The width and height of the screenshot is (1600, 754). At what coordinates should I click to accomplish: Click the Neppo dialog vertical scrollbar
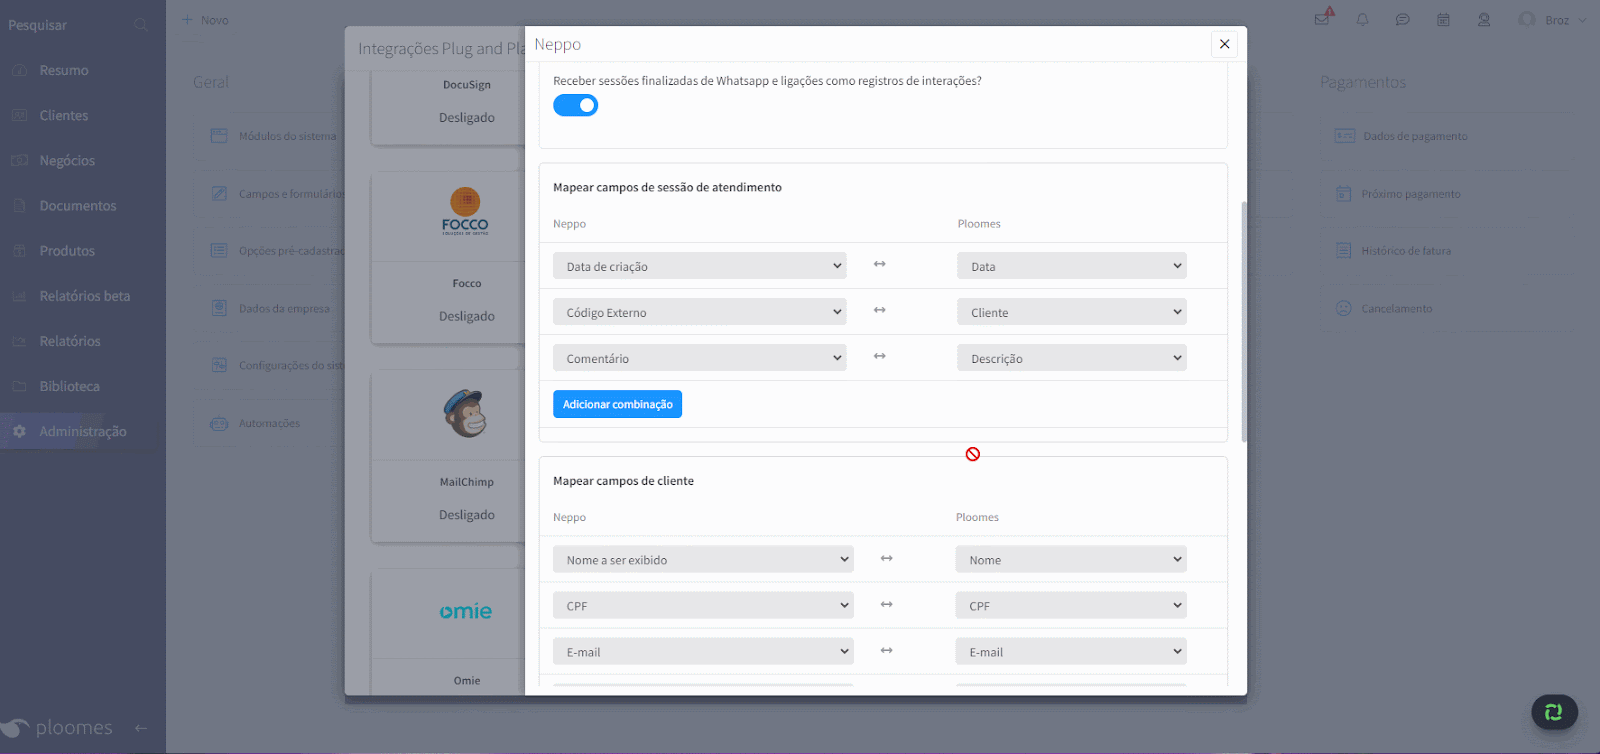(1244, 320)
